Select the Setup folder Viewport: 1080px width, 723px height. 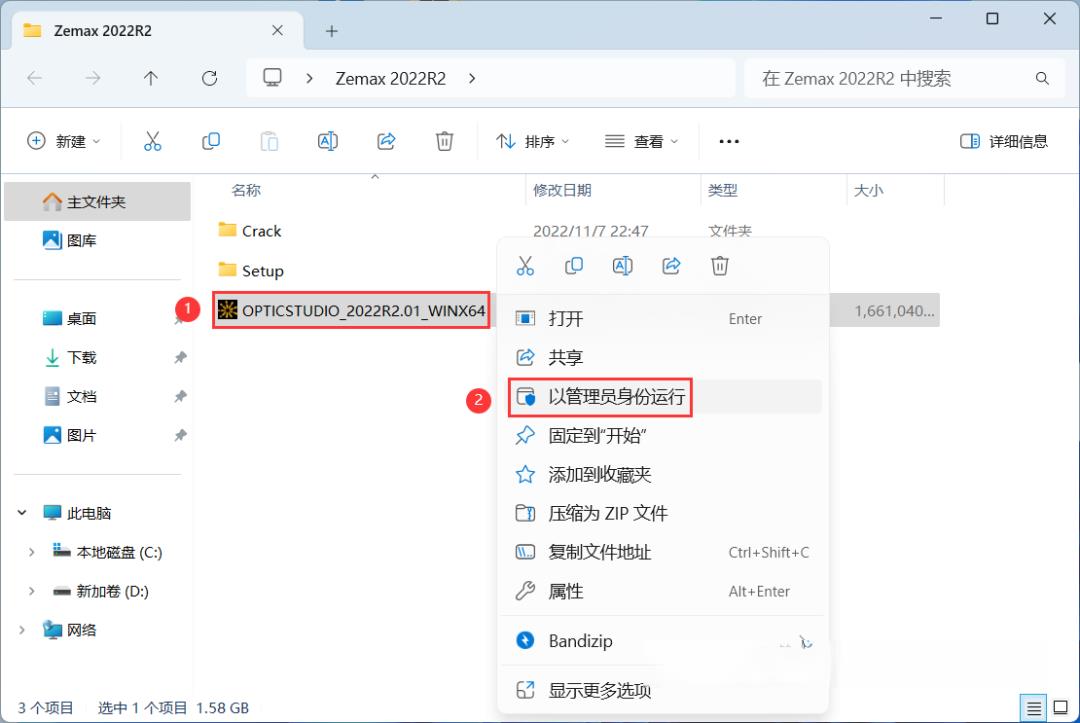tap(251, 270)
